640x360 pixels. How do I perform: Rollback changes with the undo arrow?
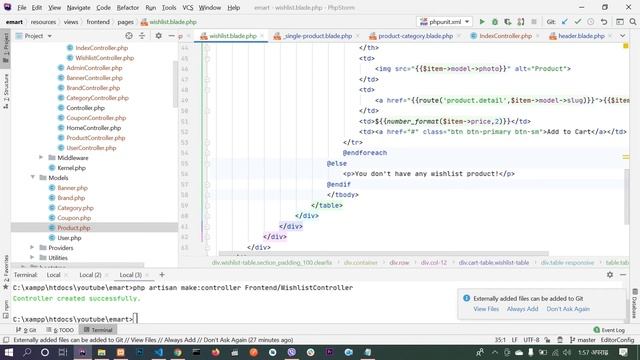pos(604,22)
